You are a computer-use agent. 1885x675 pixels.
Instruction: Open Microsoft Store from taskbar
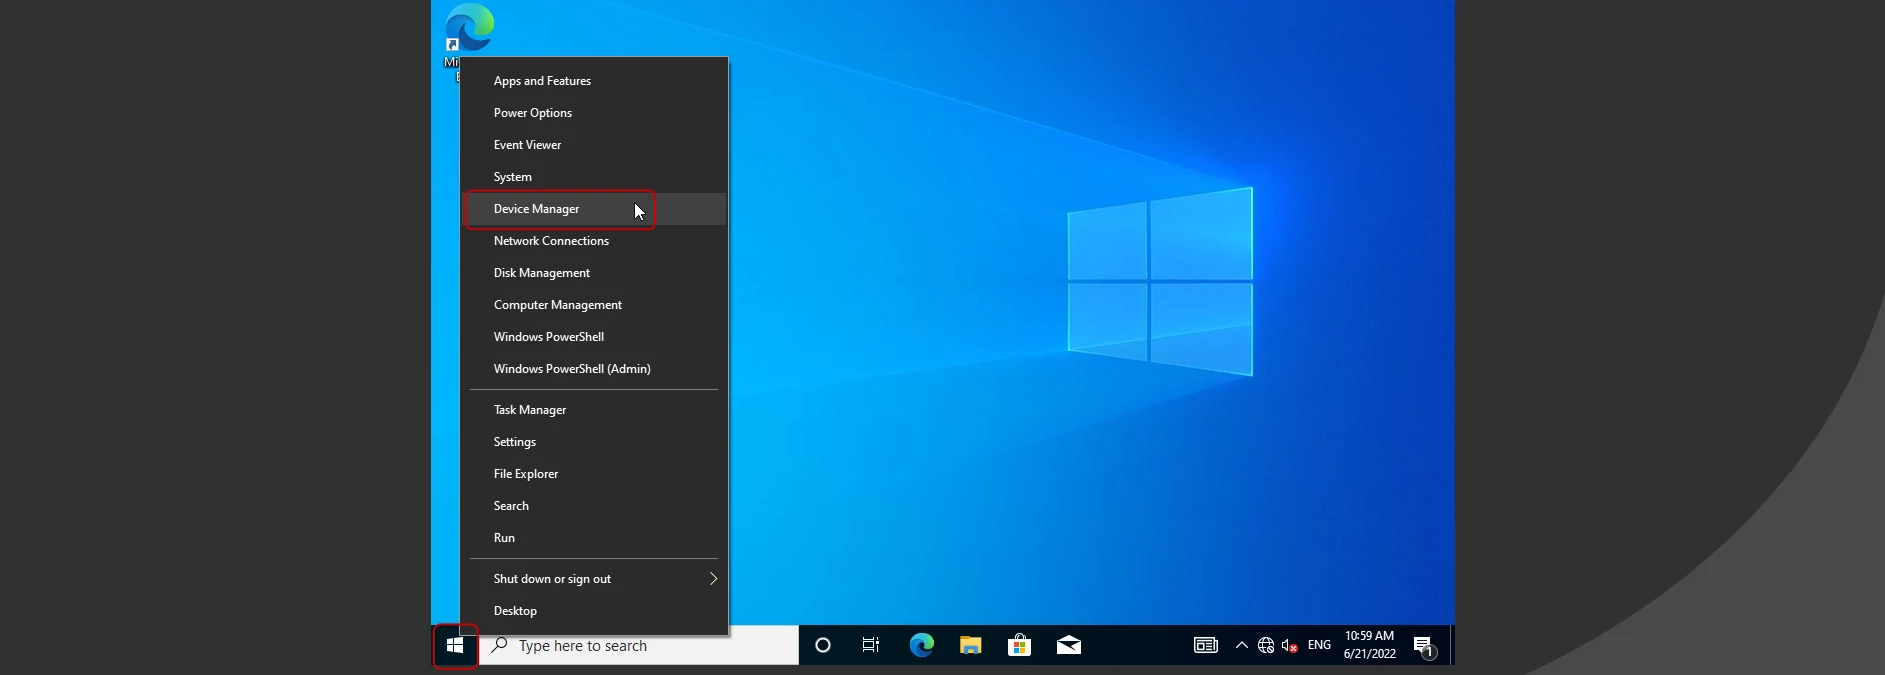(1019, 646)
